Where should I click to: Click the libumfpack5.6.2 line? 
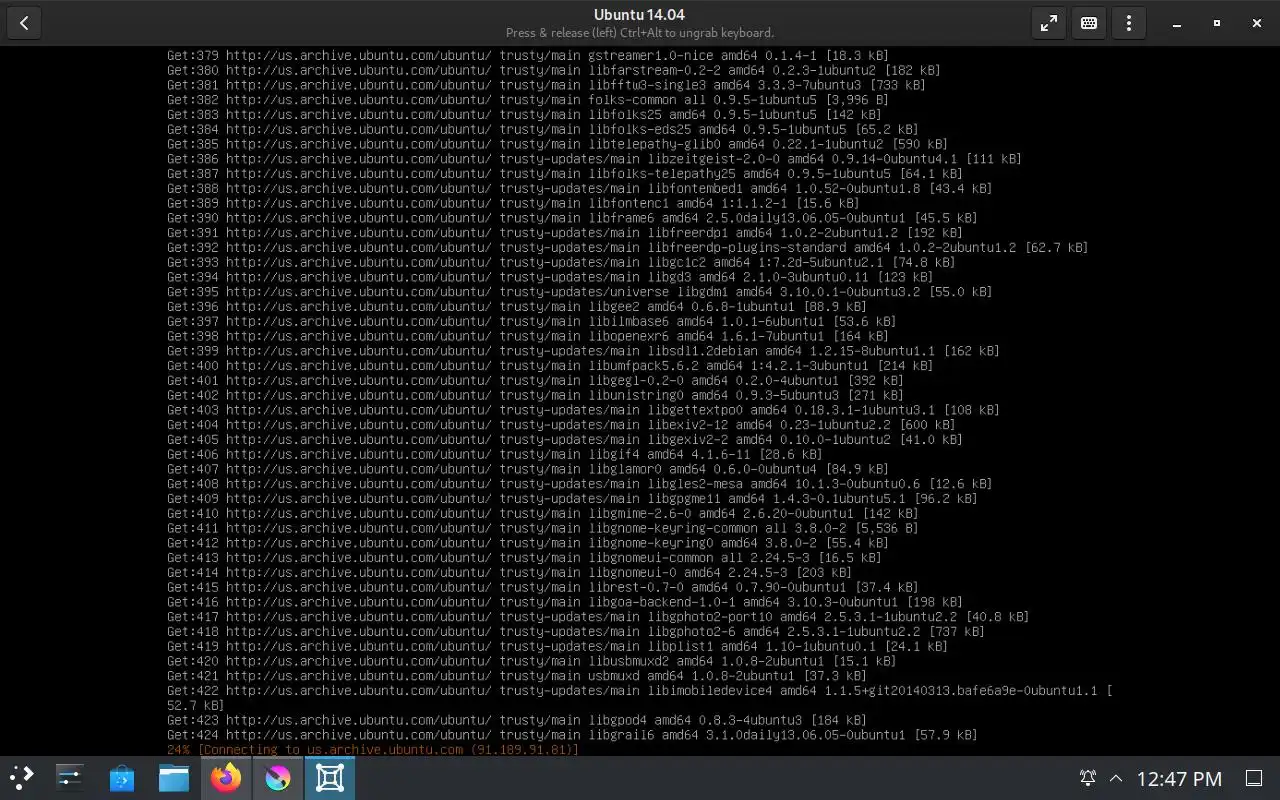[550, 365]
